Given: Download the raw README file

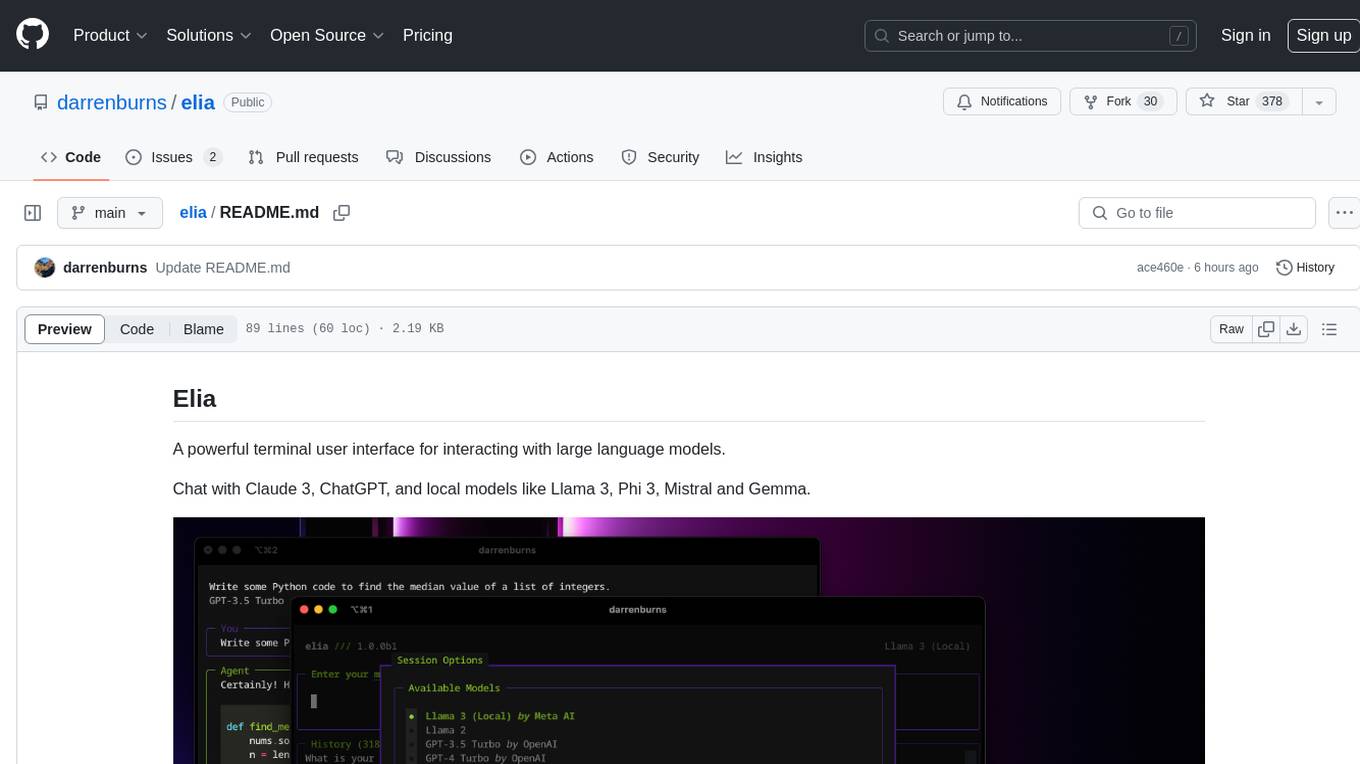Looking at the screenshot, I should [x=1294, y=329].
